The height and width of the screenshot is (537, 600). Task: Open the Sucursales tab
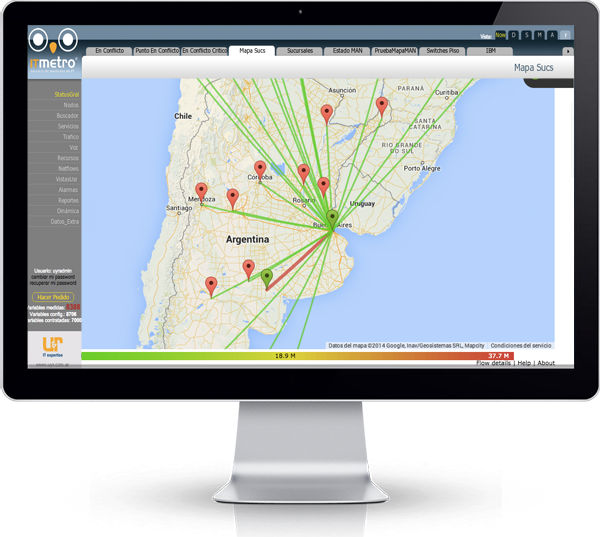[300, 51]
